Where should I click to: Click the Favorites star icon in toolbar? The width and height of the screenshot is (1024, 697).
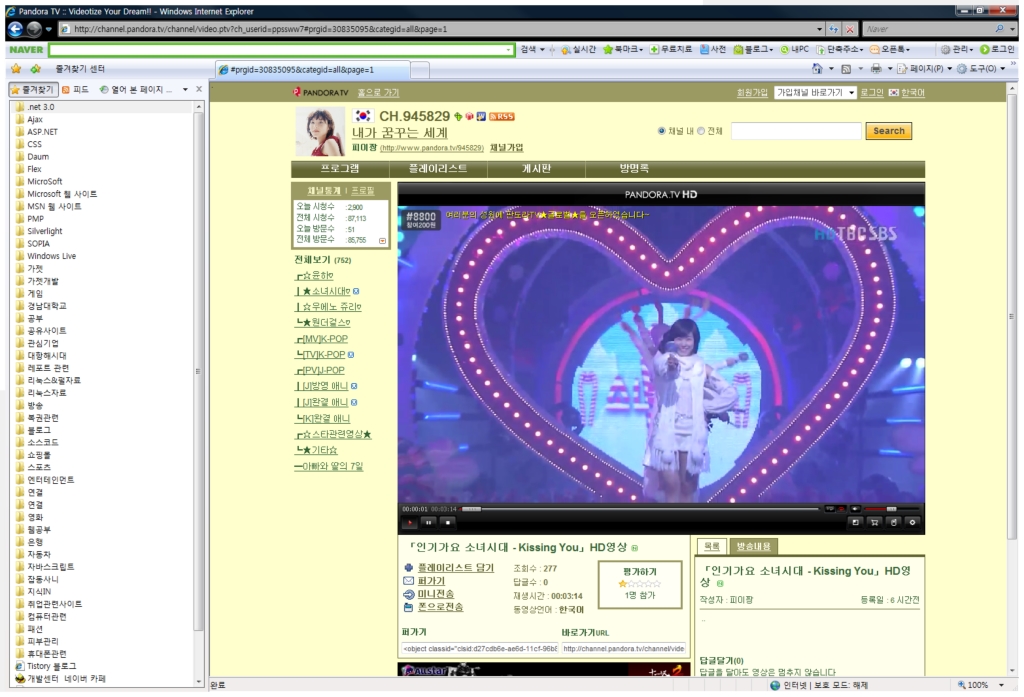pos(16,69)
